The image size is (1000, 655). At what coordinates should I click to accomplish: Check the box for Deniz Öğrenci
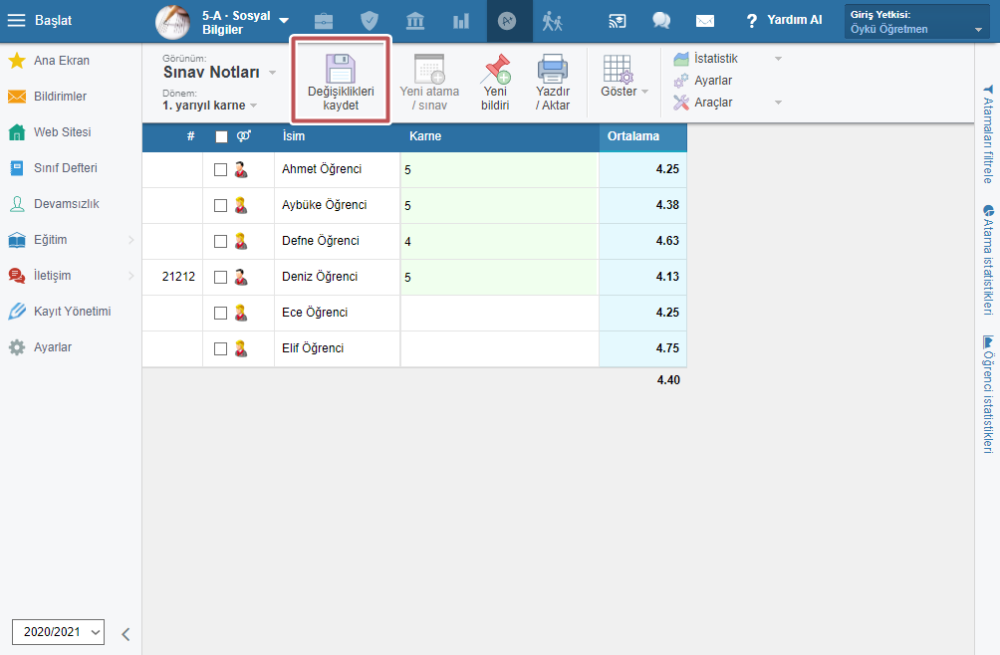(x=220, y=277)
